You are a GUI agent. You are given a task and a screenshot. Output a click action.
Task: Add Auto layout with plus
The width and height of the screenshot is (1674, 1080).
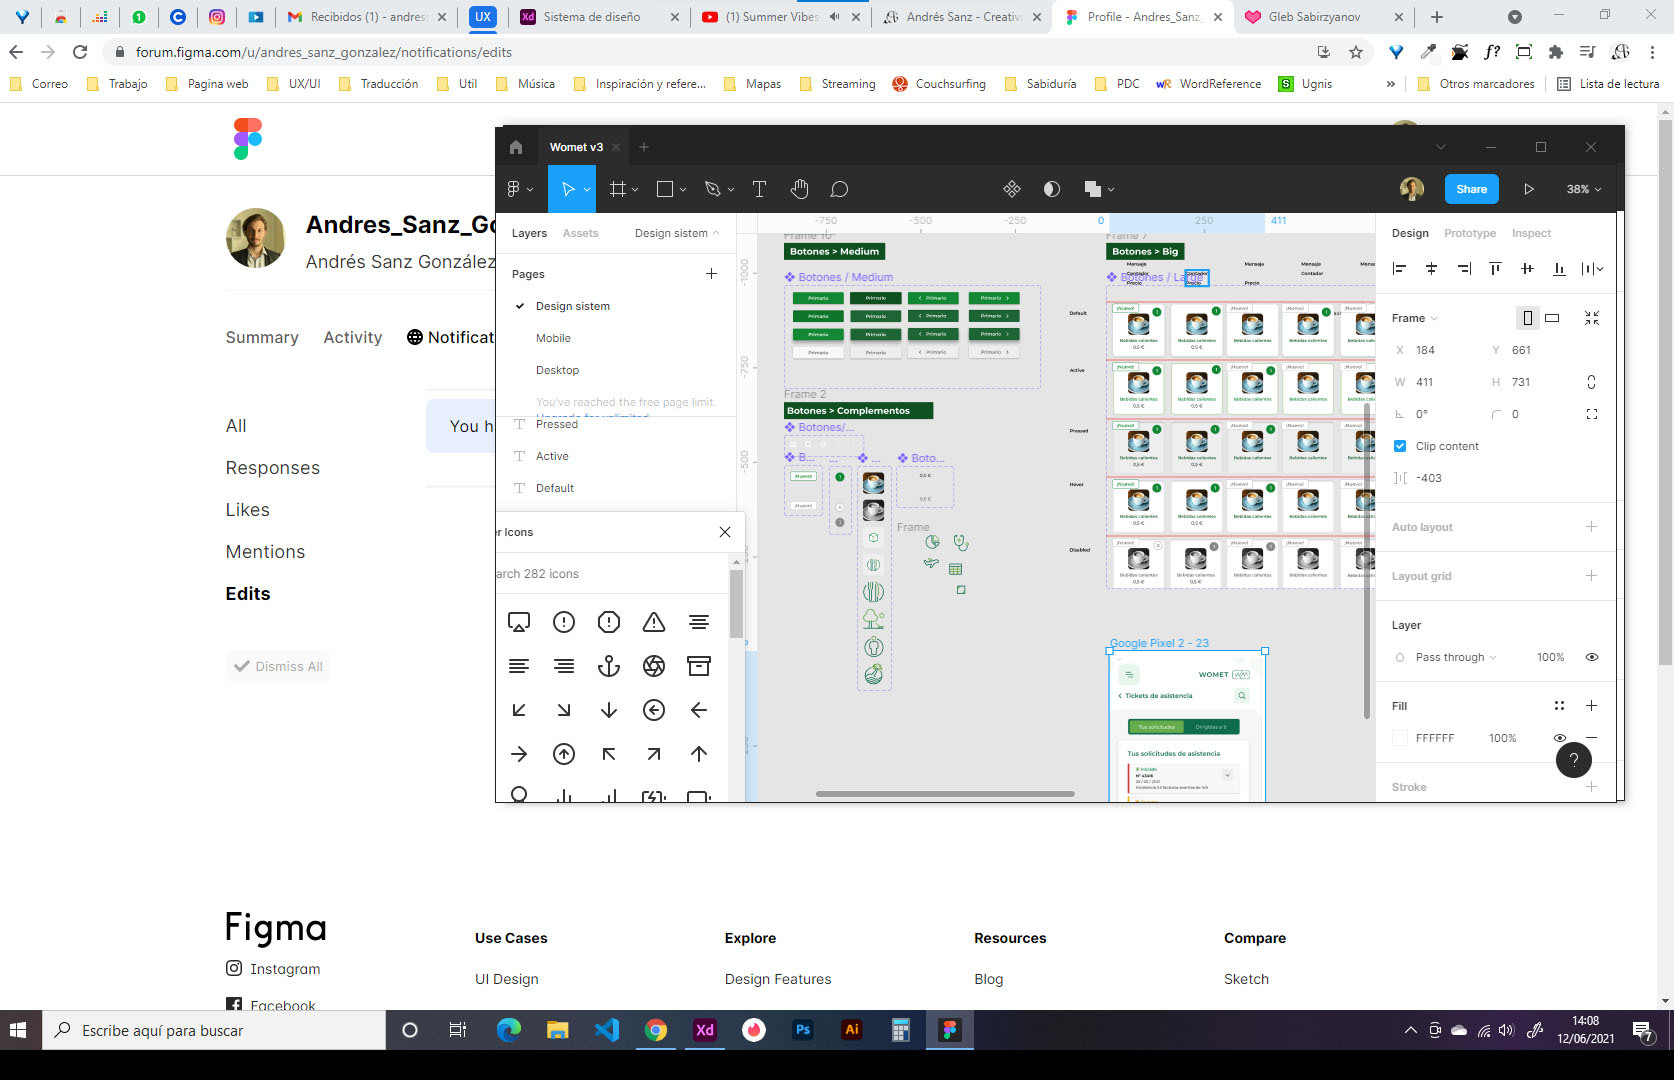tap(1591, 527)
